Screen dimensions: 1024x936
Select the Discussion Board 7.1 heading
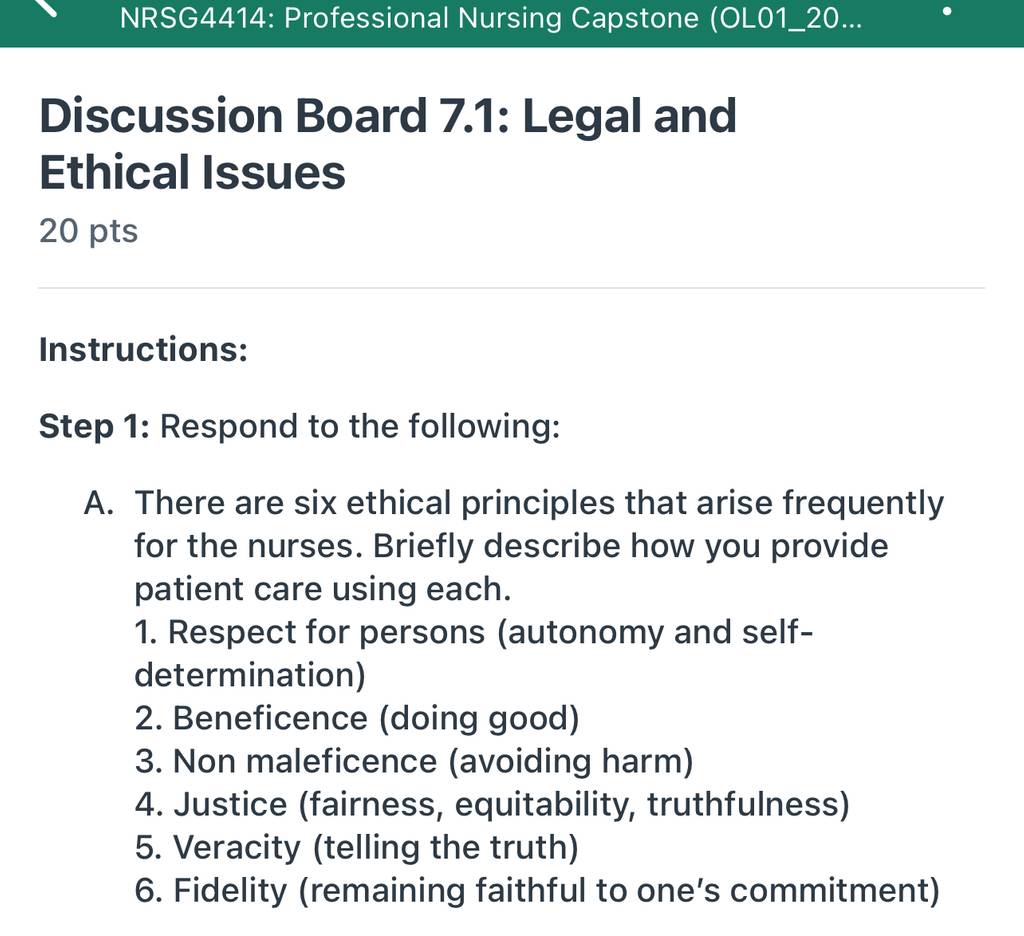[x=388, y=144]
